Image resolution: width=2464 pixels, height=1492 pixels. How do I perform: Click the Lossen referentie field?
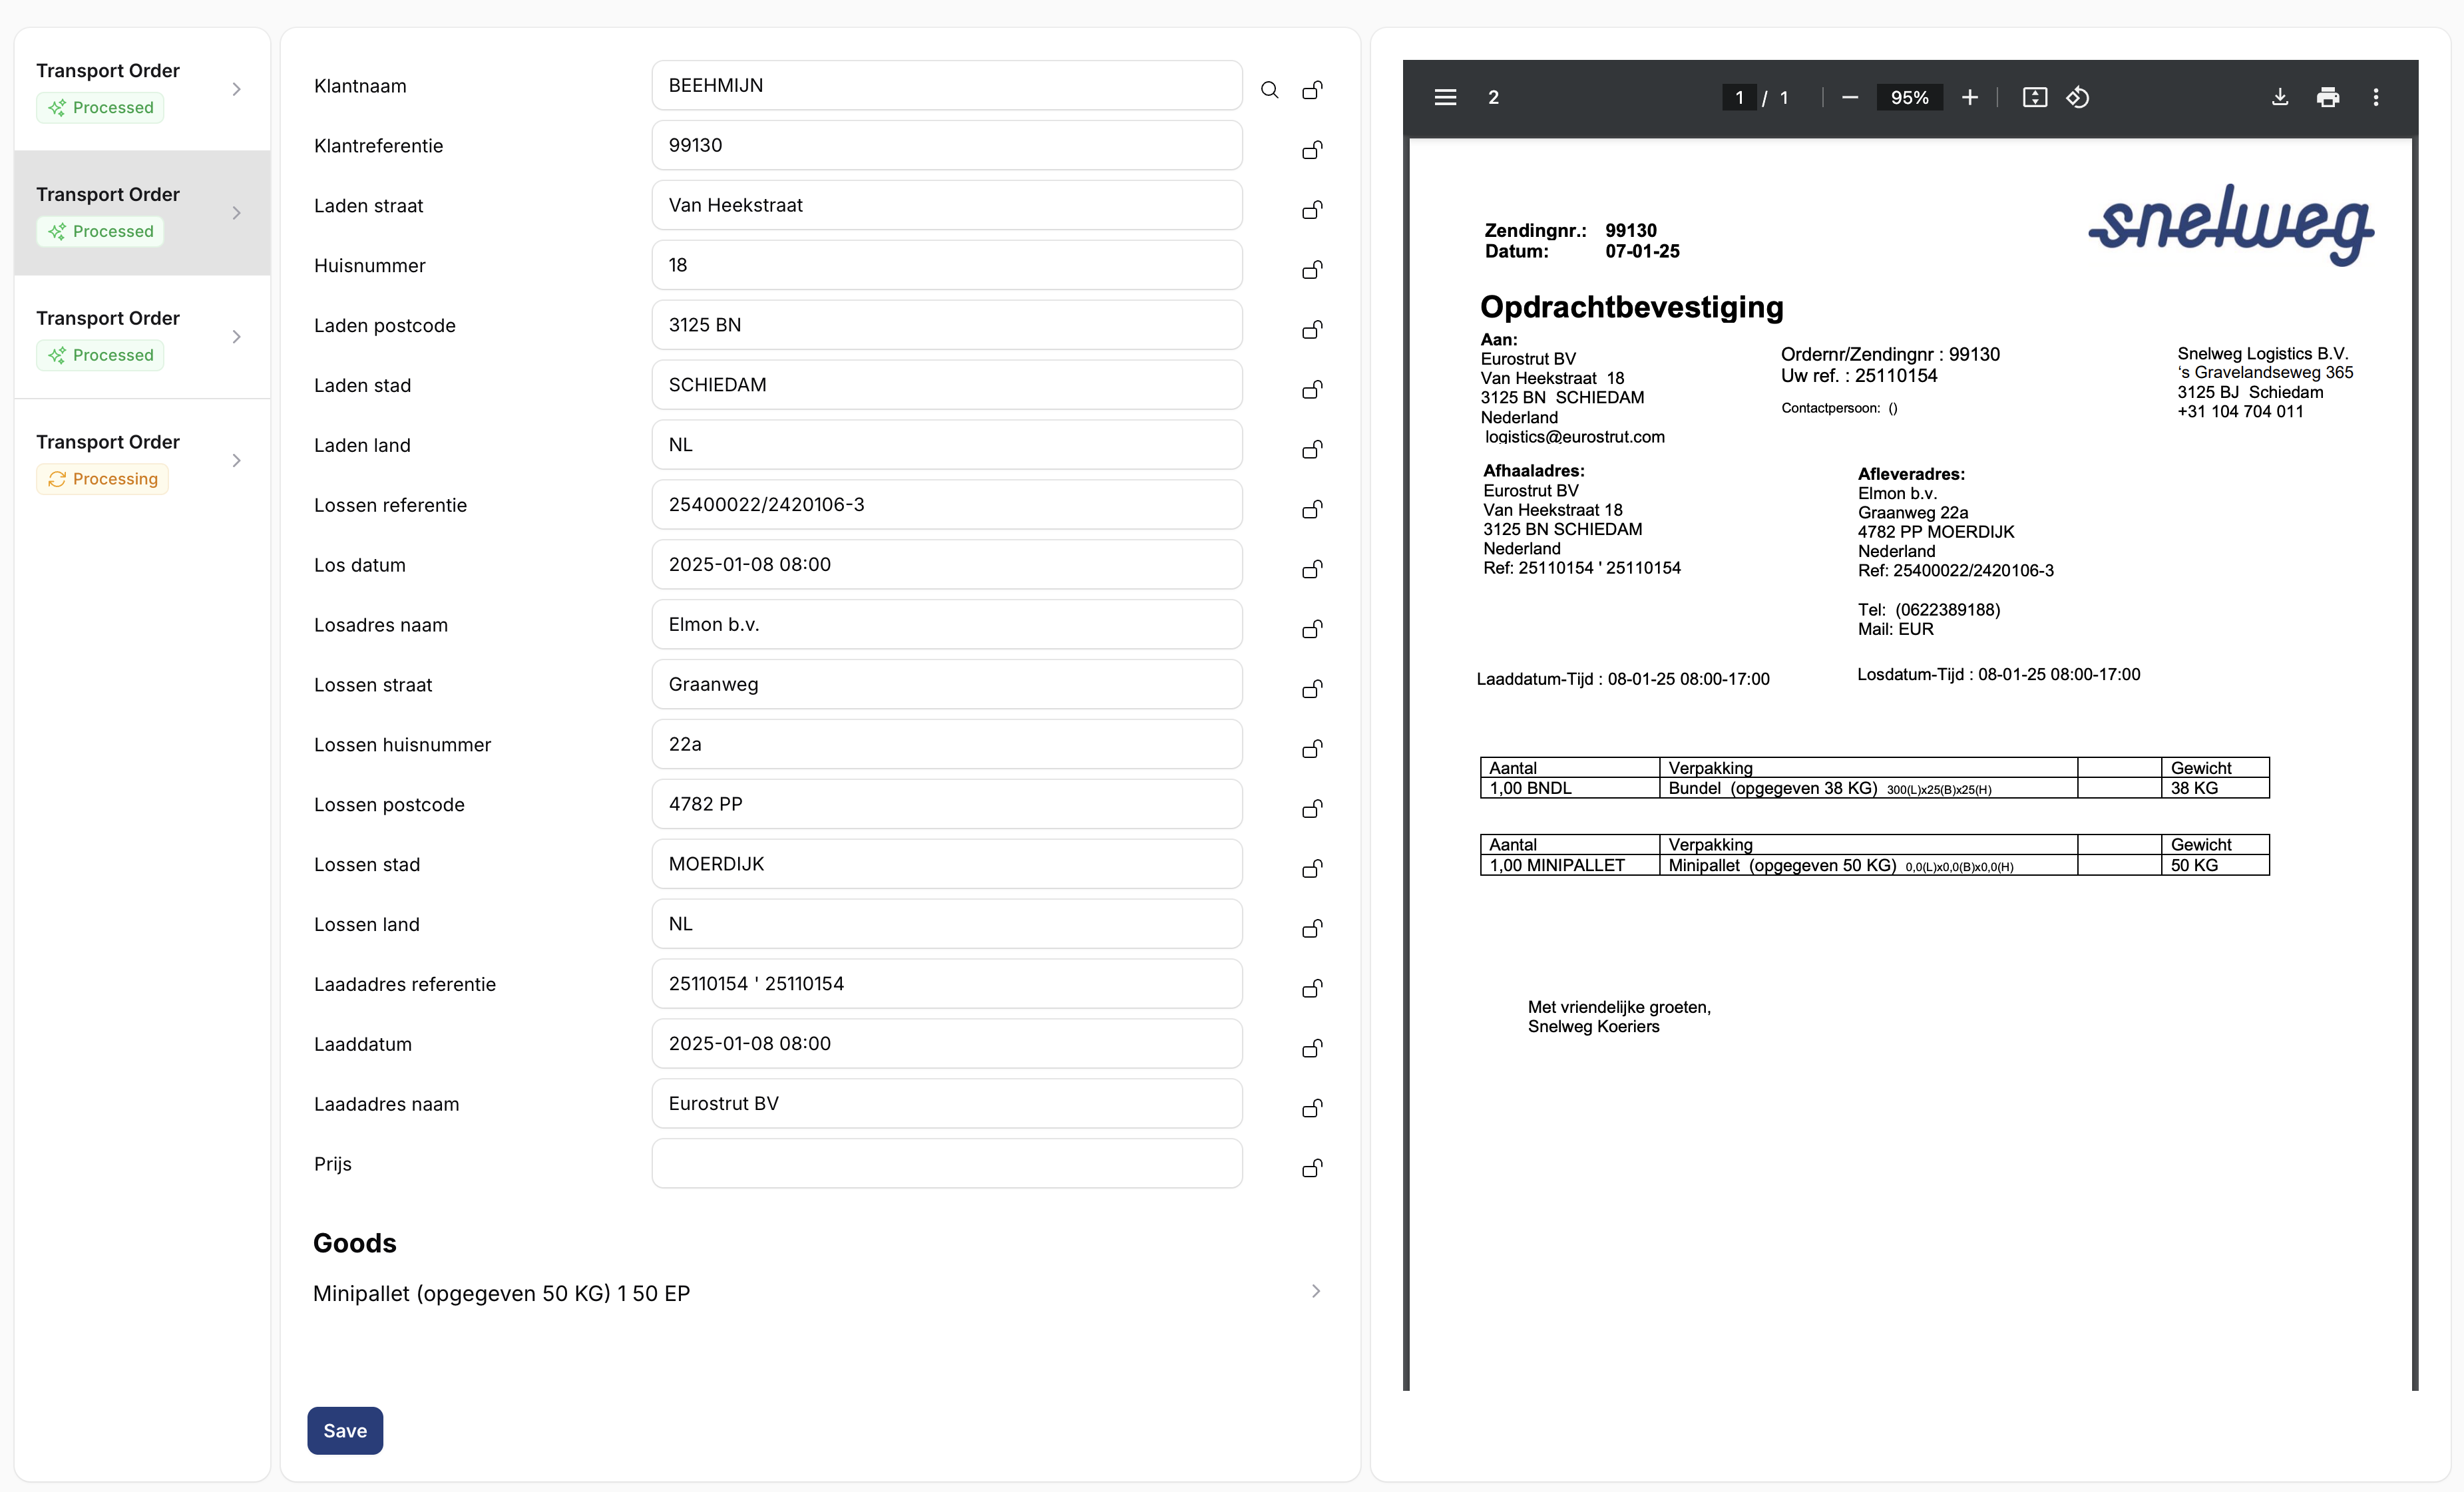[x=947, y=505]
